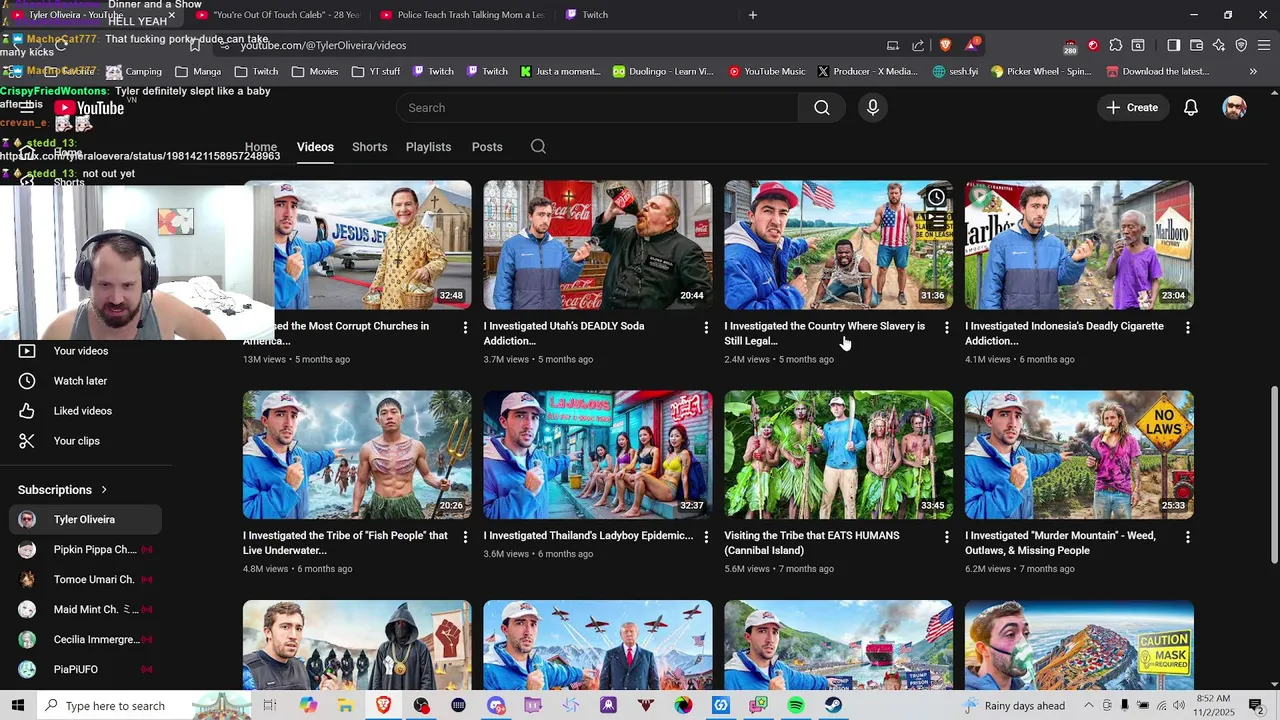The image size is (1280, 720).
Task: Open Duolingo bookmark
Action: [x=664, y=71]
